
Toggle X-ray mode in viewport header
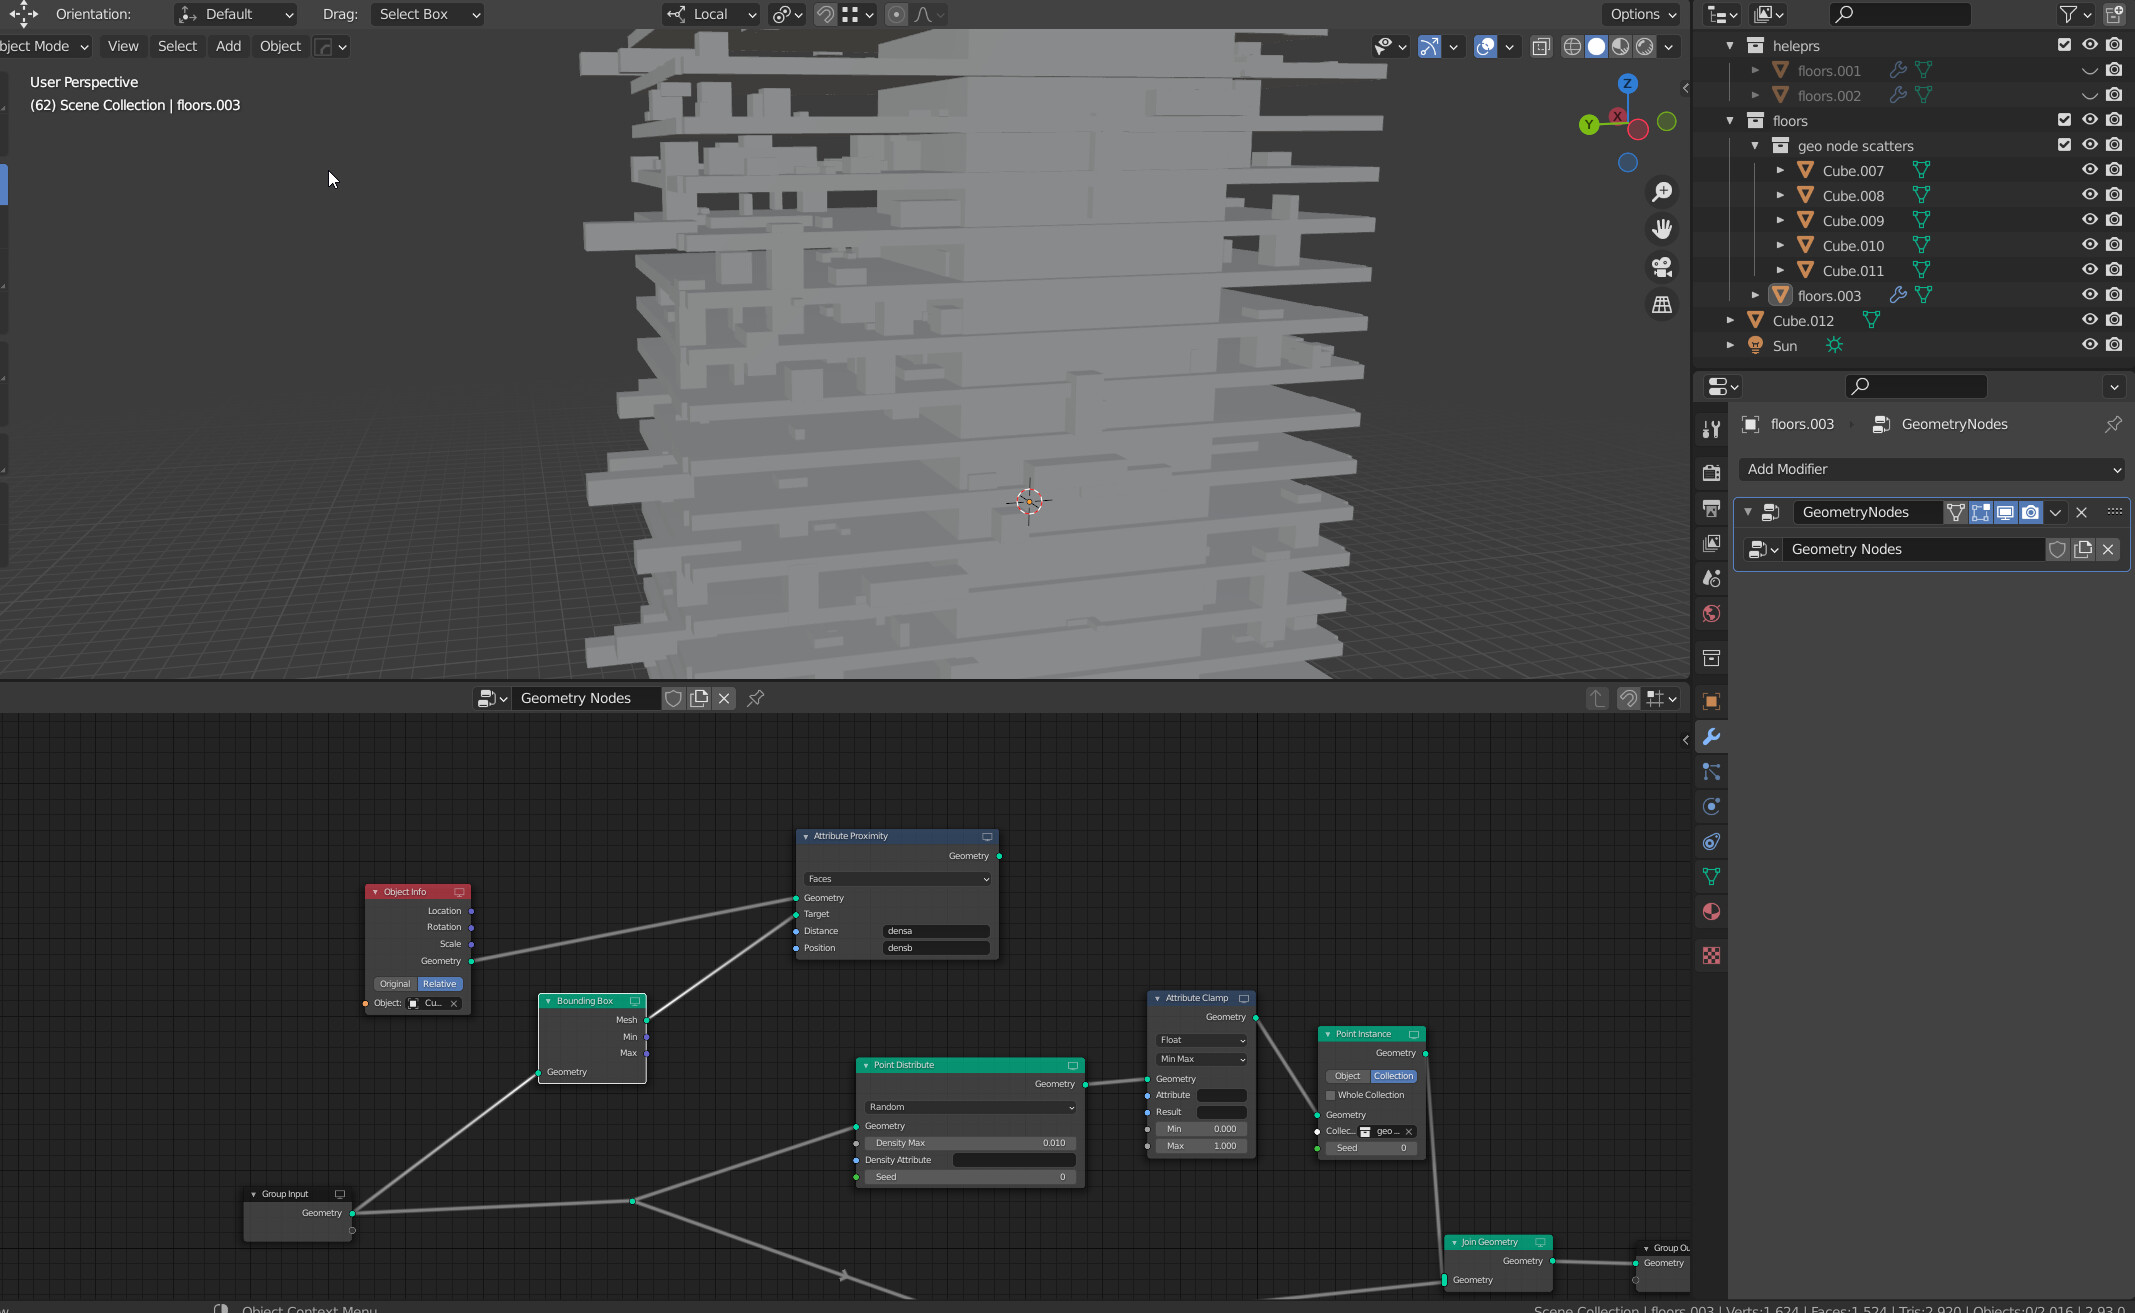(1541, 46)
